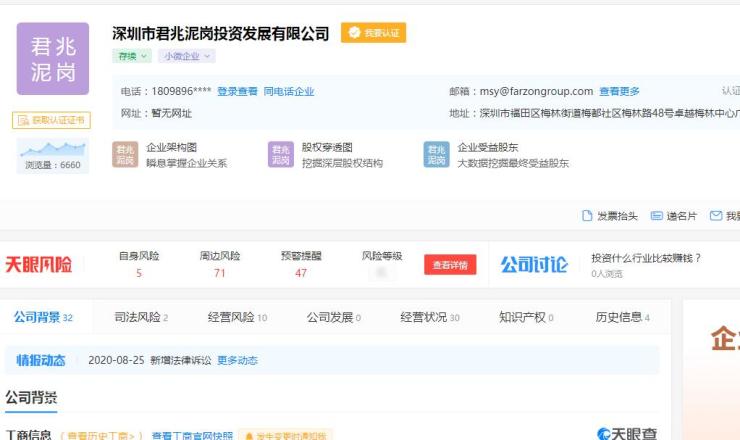The width and height of the screenshot is (740, 440).
Task: Switch to 知识产权 tab
Action: coord(526,317)
